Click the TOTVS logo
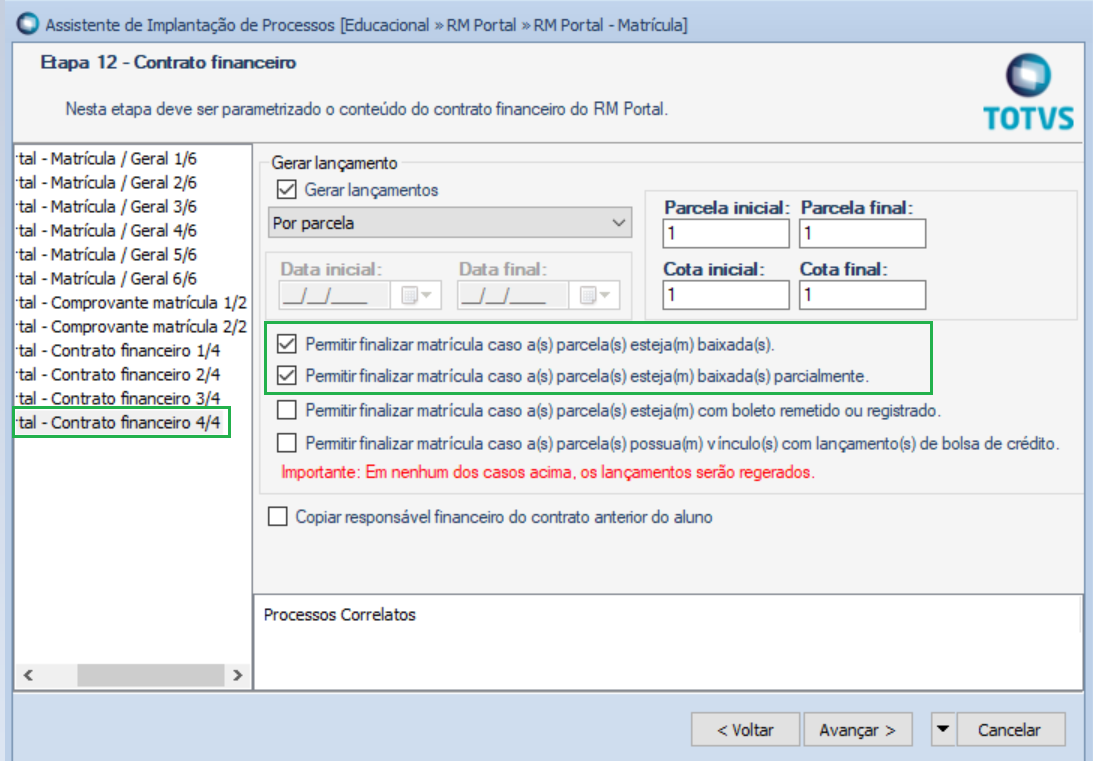This screenshot has width=1093, height=761. [x=1028, y=92]
